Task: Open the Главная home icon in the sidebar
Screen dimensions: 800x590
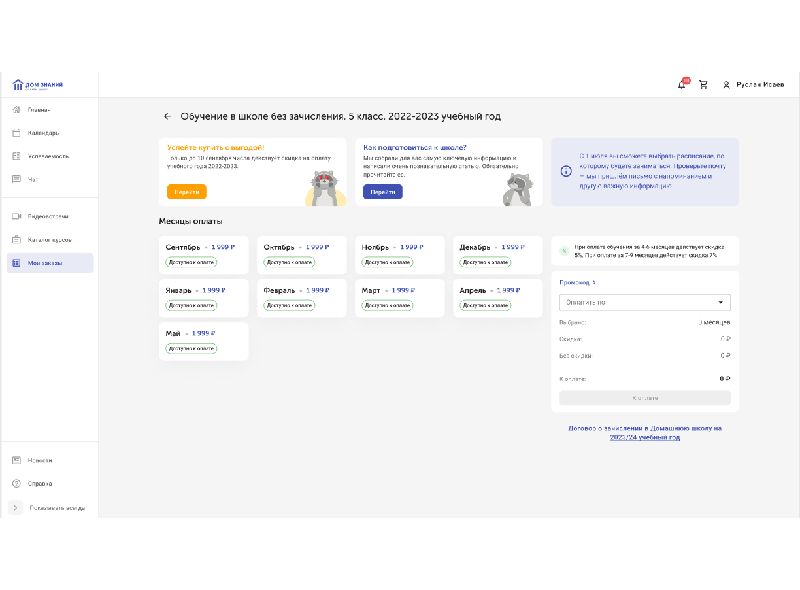Action: point(16,110)
